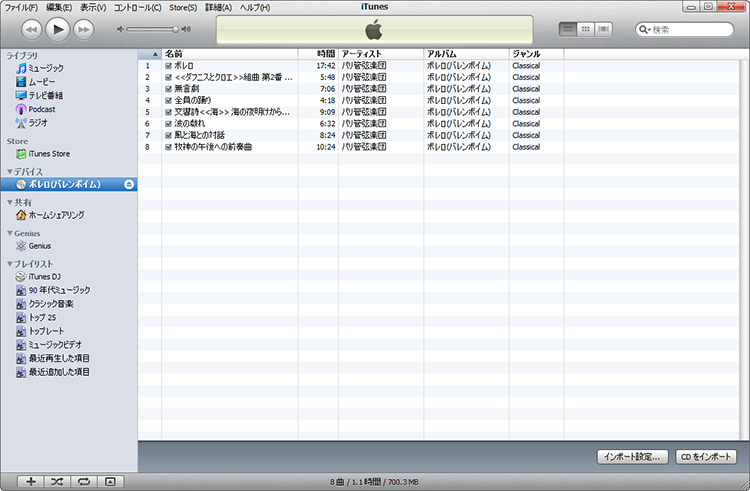This screenshot has width=750, height=491.
Task: Show or hide artwork viewer button
Action: tap(110, 481)
